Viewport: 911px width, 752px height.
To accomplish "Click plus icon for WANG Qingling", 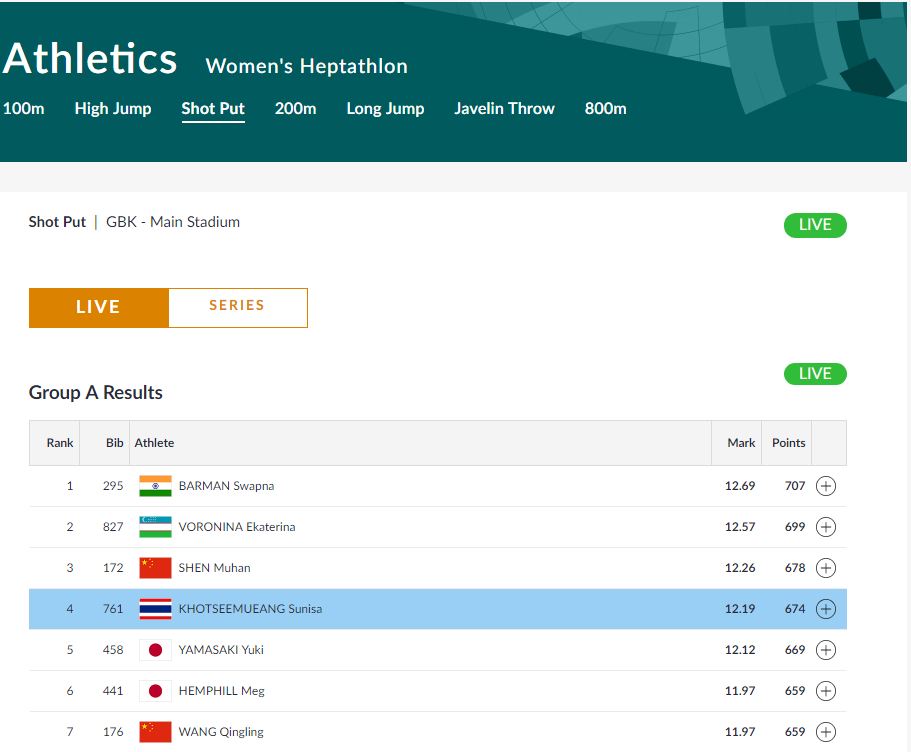I will coord(825,732).
